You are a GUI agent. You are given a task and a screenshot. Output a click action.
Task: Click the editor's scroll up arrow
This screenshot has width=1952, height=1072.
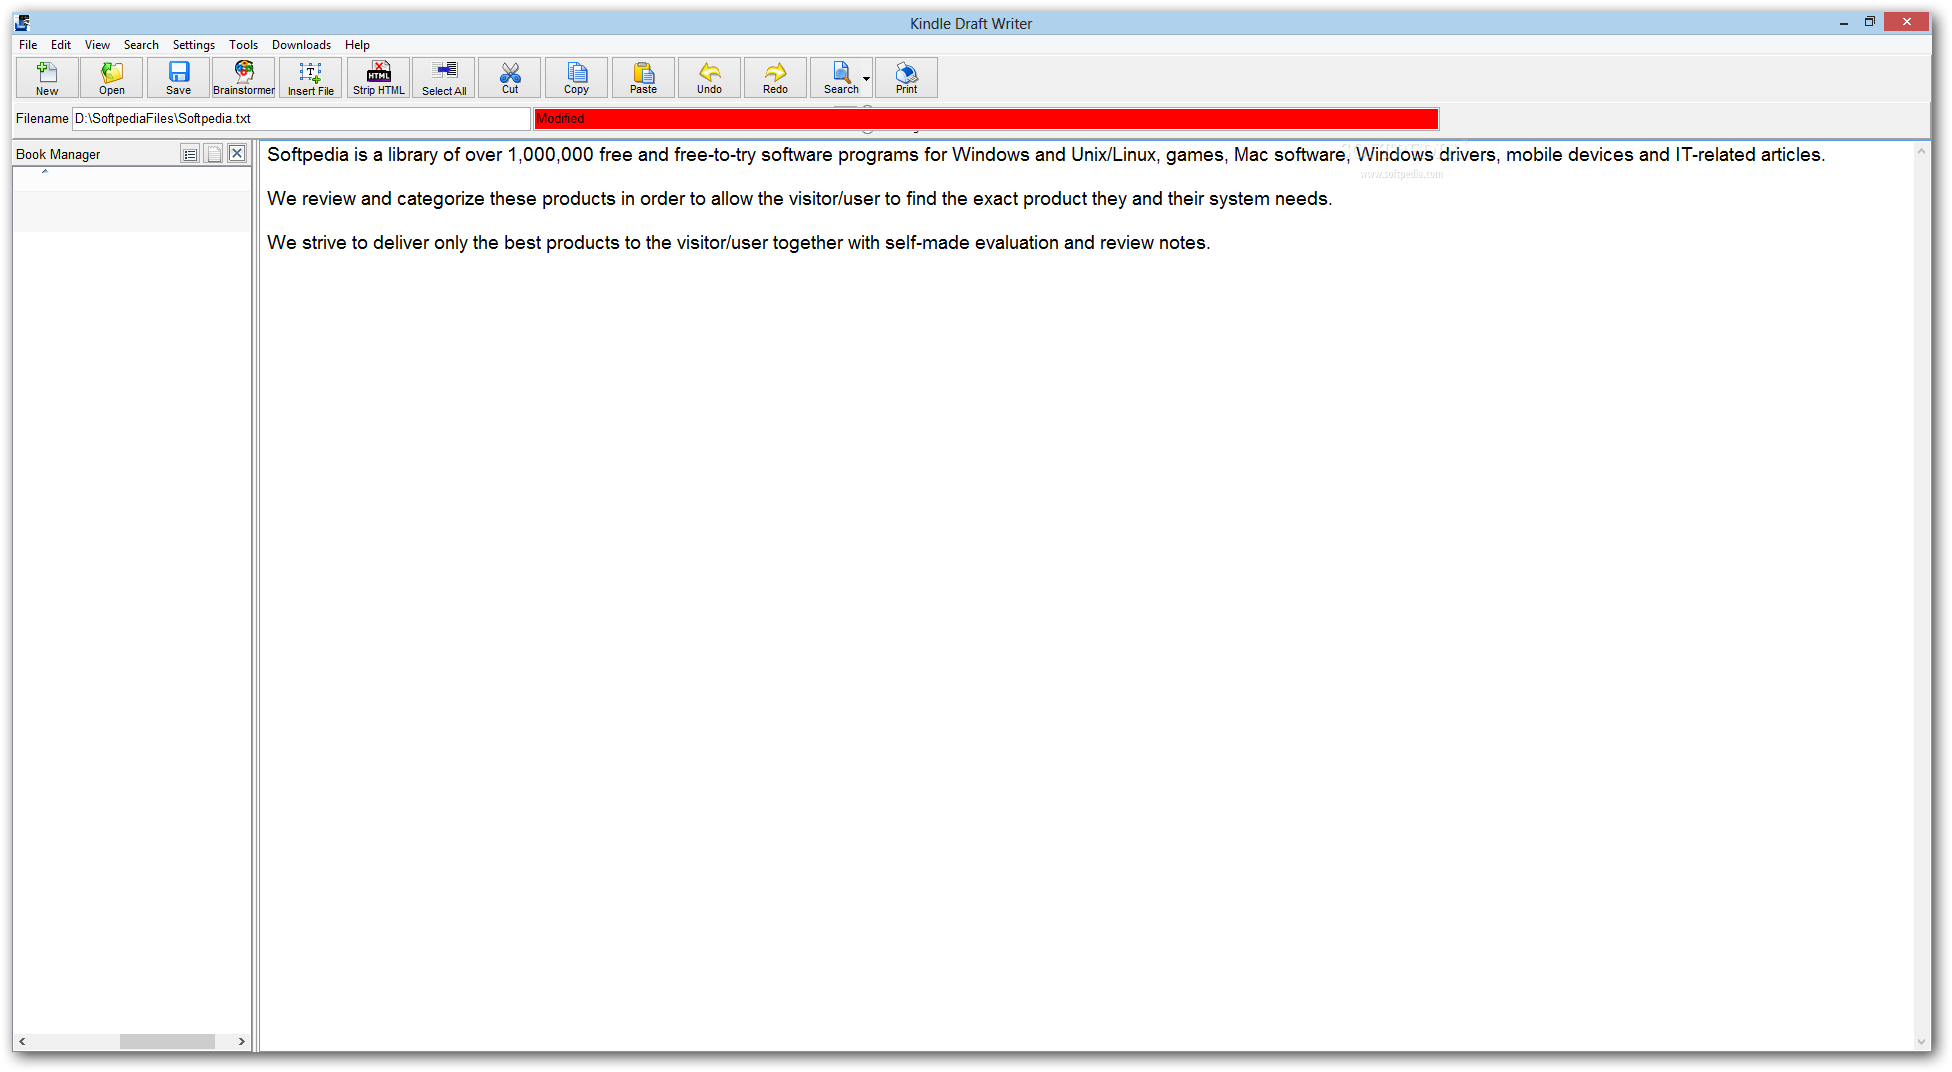(x=1921, y=151)
